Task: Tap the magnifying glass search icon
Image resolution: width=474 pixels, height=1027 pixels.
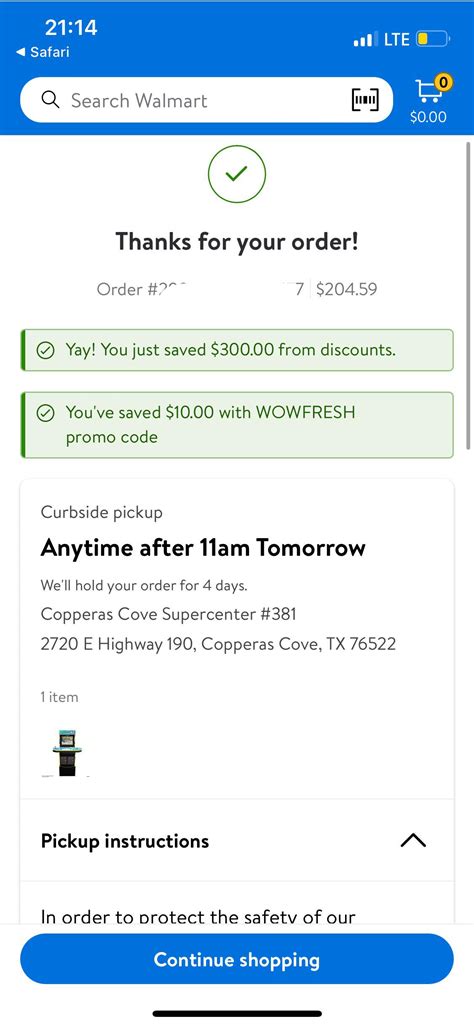Action: (x=50, y=100)
